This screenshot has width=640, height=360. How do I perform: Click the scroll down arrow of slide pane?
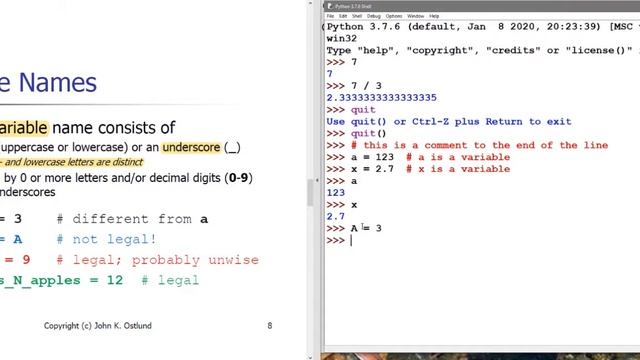310,357
